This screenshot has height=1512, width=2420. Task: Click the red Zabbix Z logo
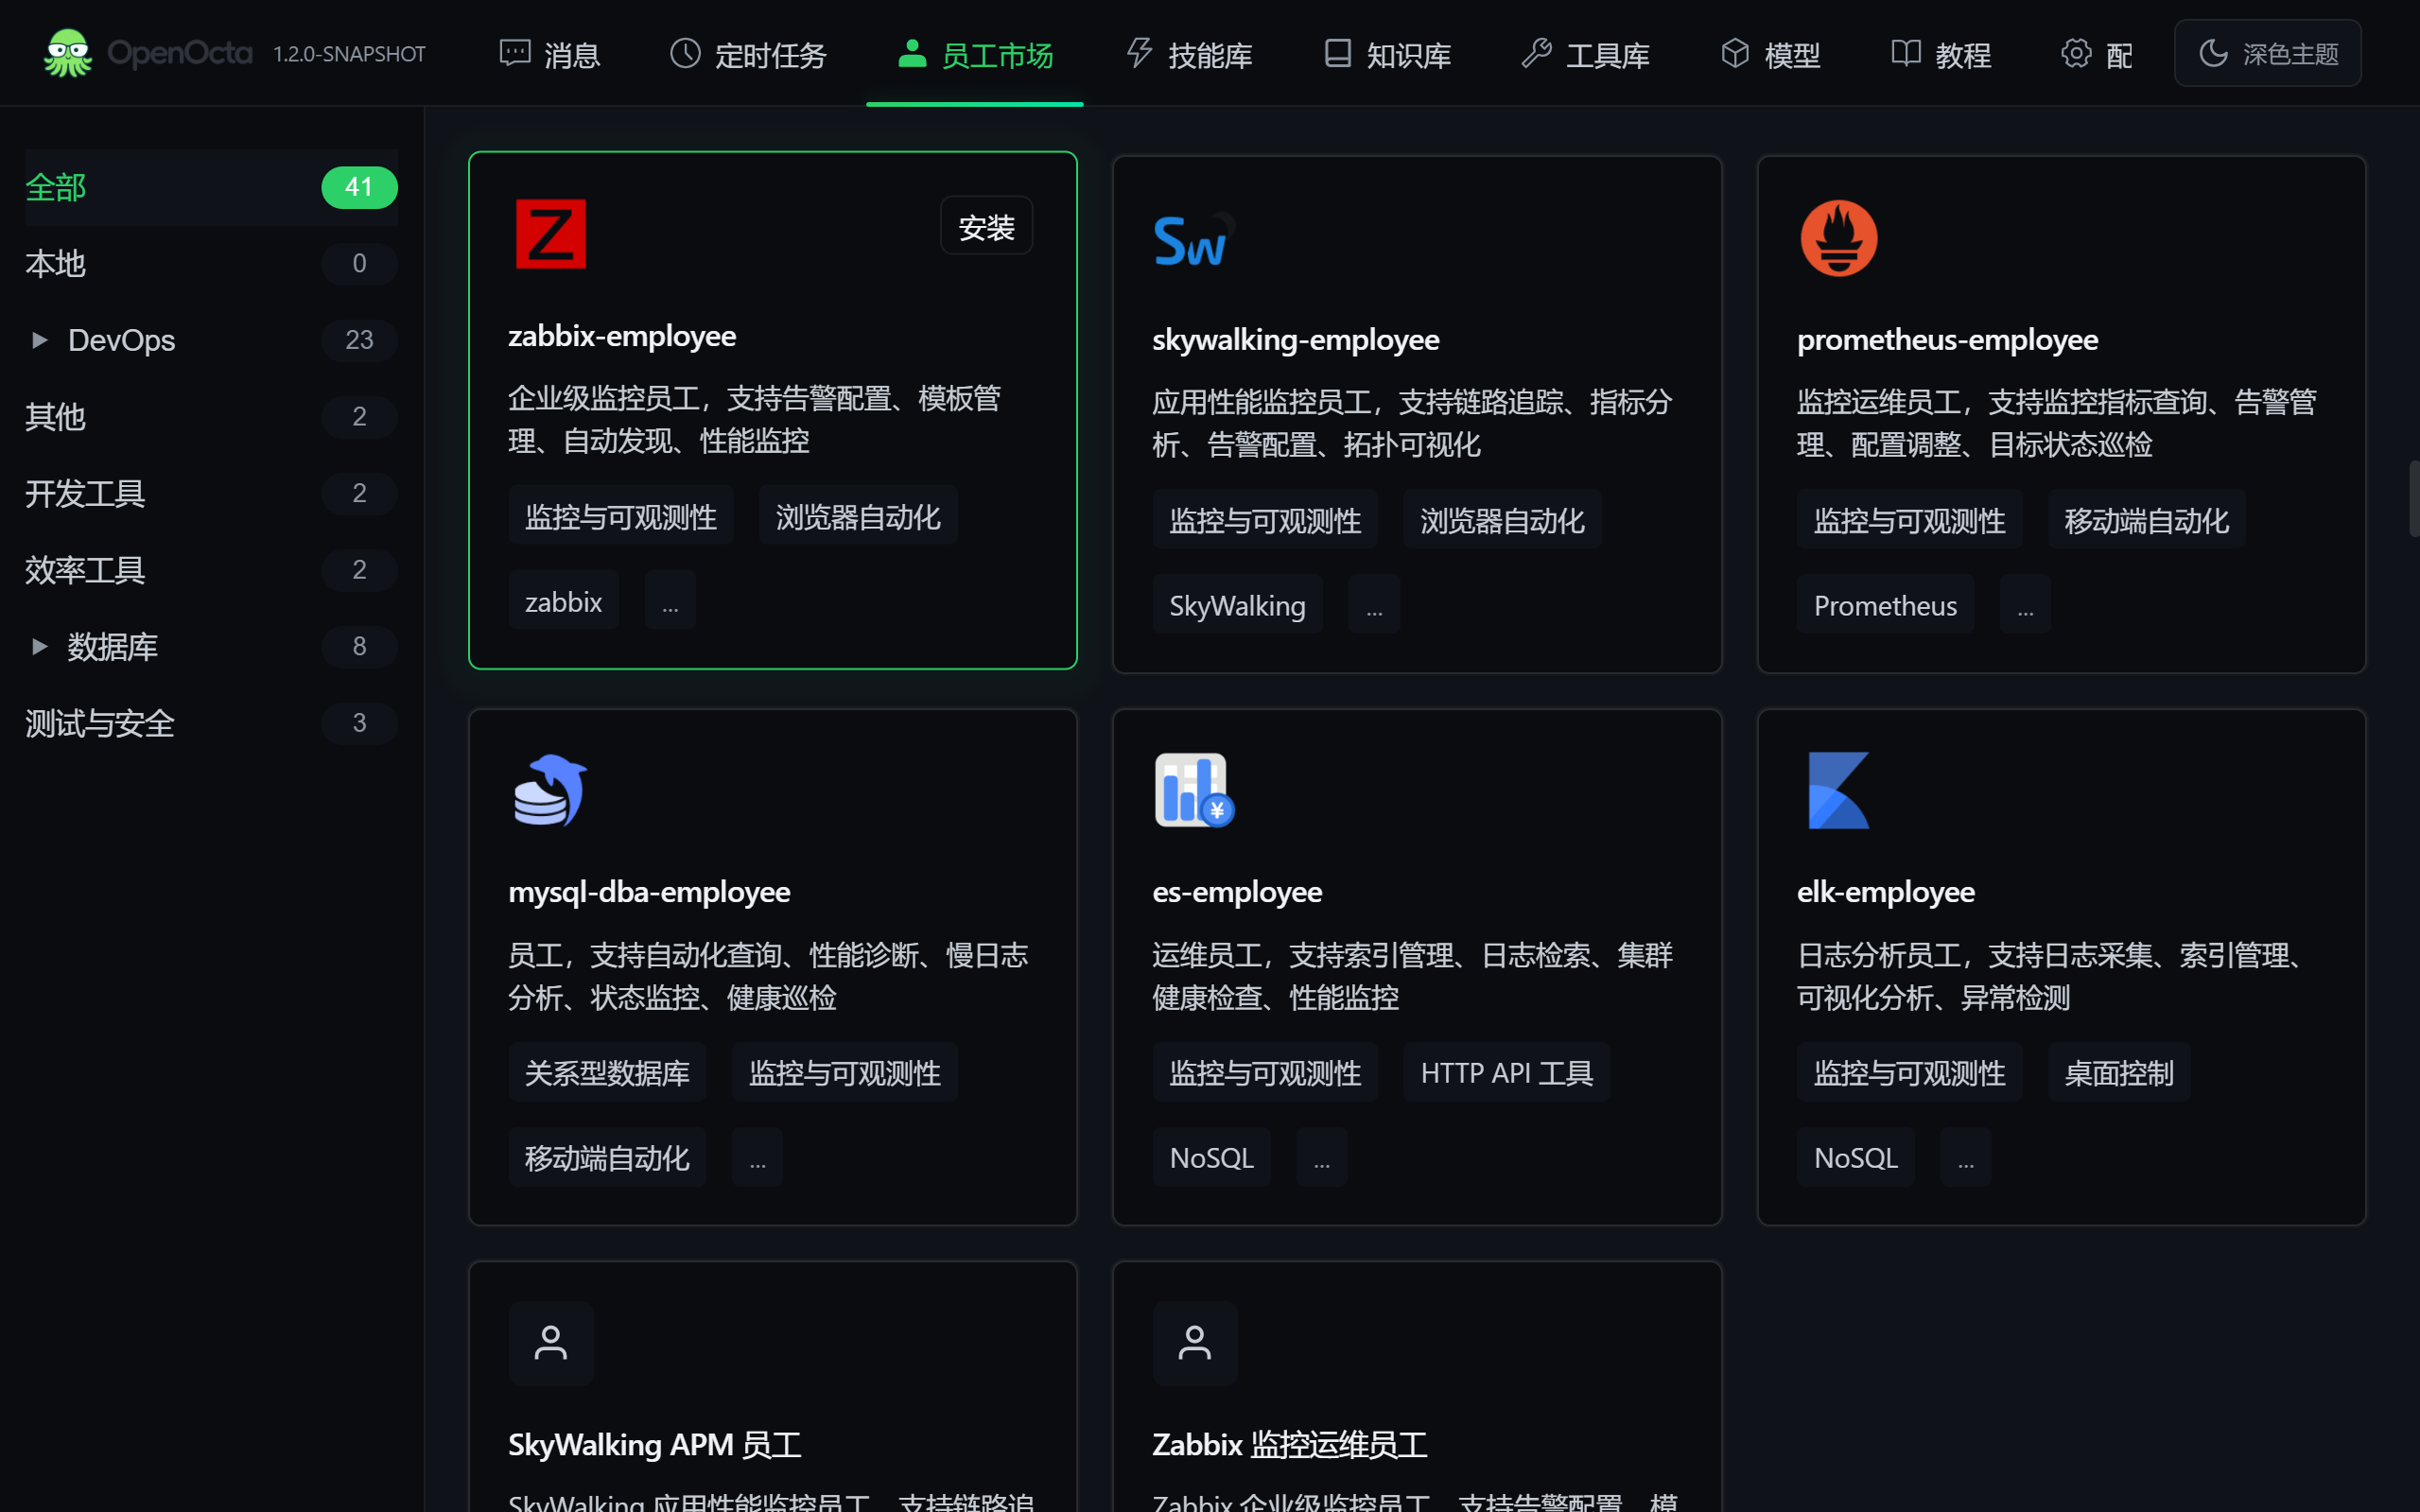pyautogui.click(x=550, y=234)
